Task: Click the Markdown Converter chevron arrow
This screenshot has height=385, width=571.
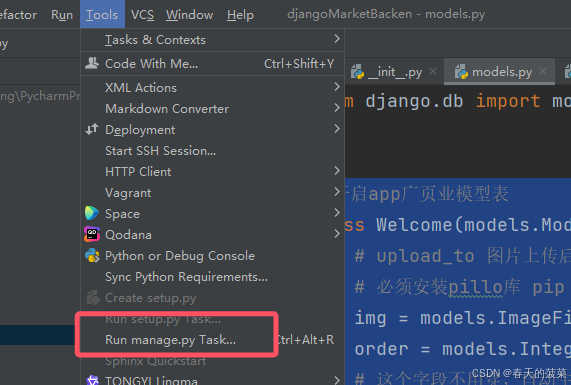Action: 337,108
